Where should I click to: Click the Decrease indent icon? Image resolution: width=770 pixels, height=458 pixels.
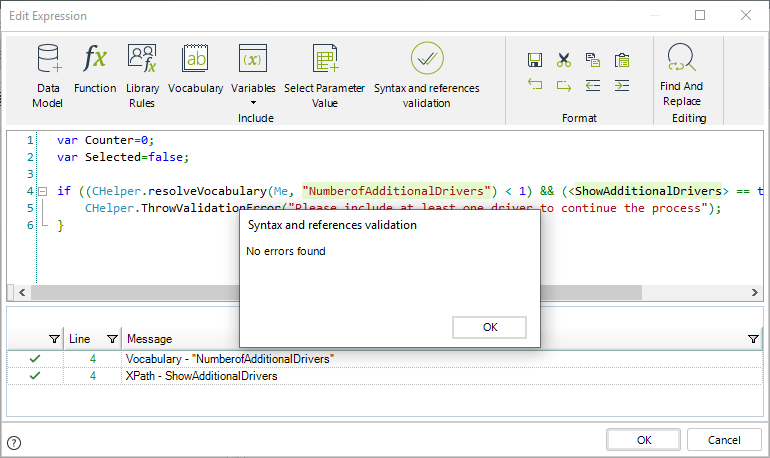coord(593,85)
